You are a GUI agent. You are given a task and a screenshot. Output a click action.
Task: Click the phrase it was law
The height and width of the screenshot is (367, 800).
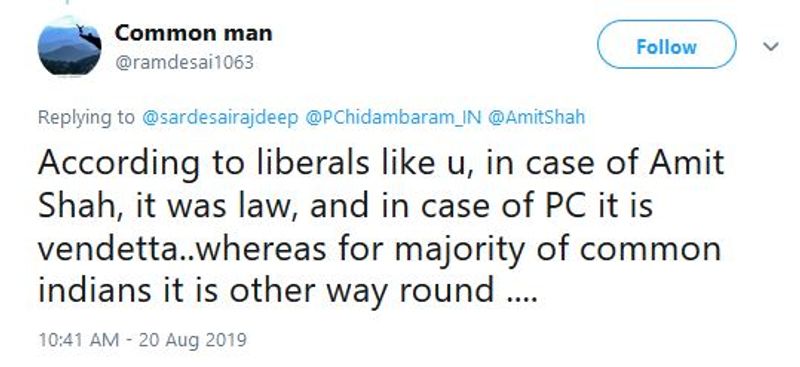(x=211, y=207)
